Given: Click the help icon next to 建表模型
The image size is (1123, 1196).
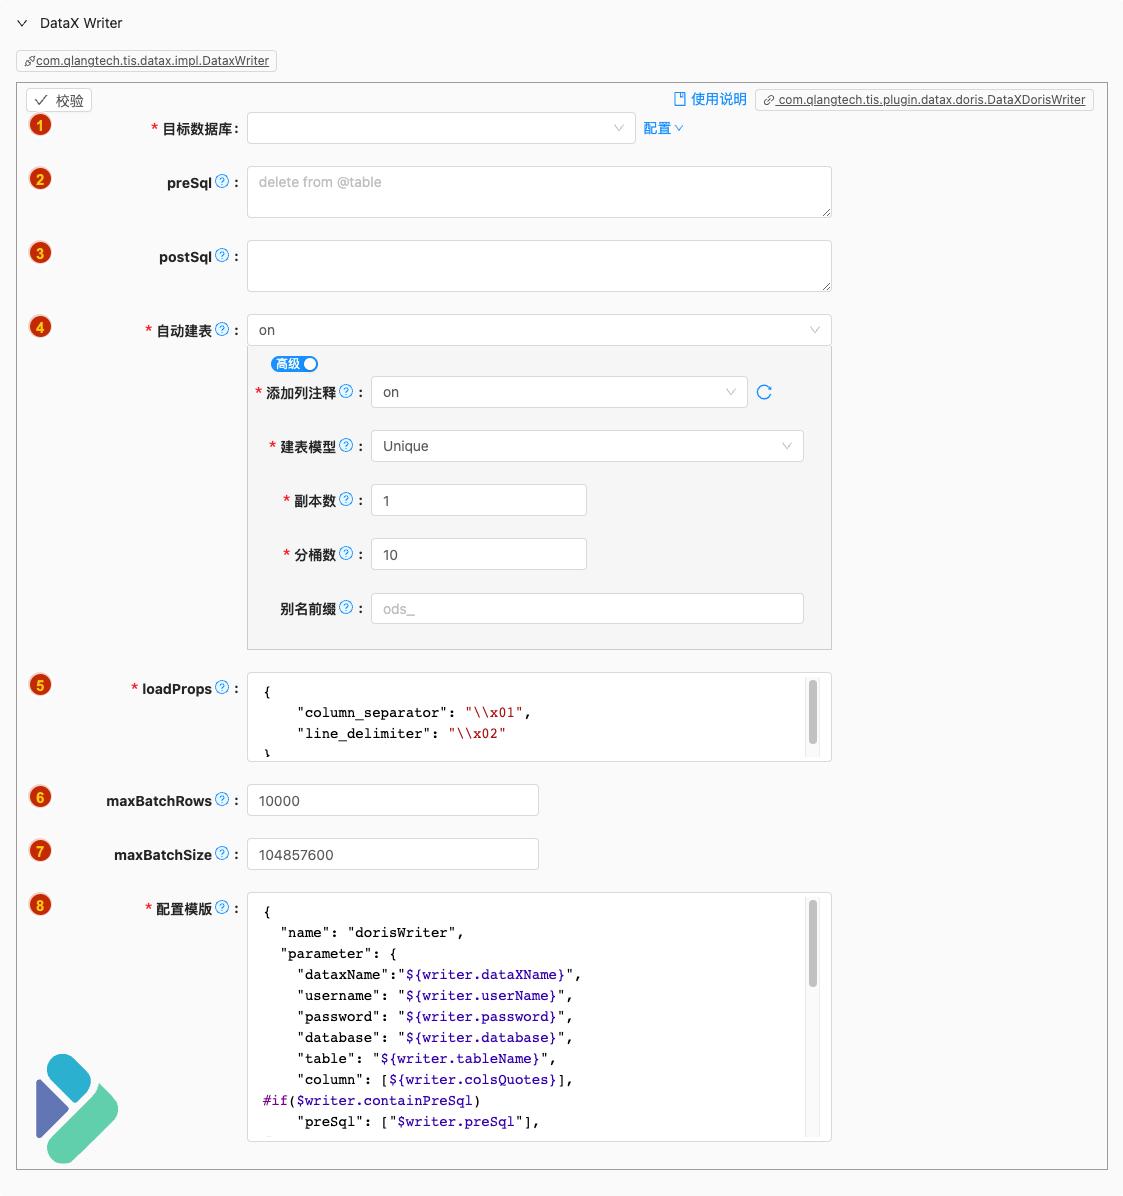Looking at the screenshot, I should coord(346,445).
